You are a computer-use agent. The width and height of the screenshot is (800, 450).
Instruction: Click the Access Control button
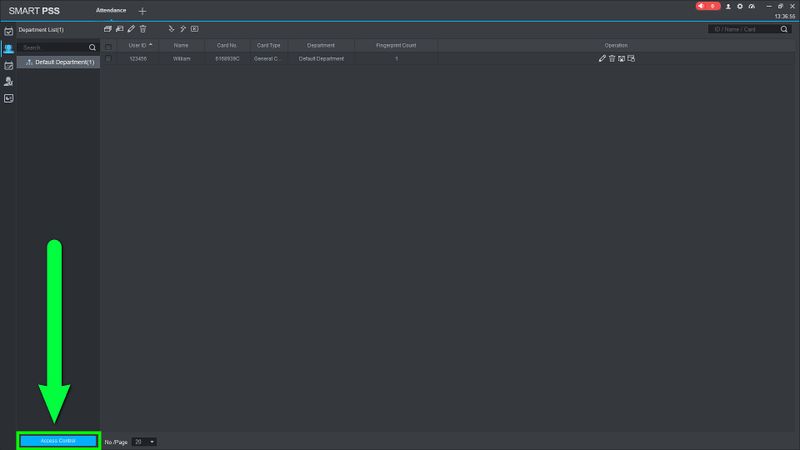(x=58, y=441)
